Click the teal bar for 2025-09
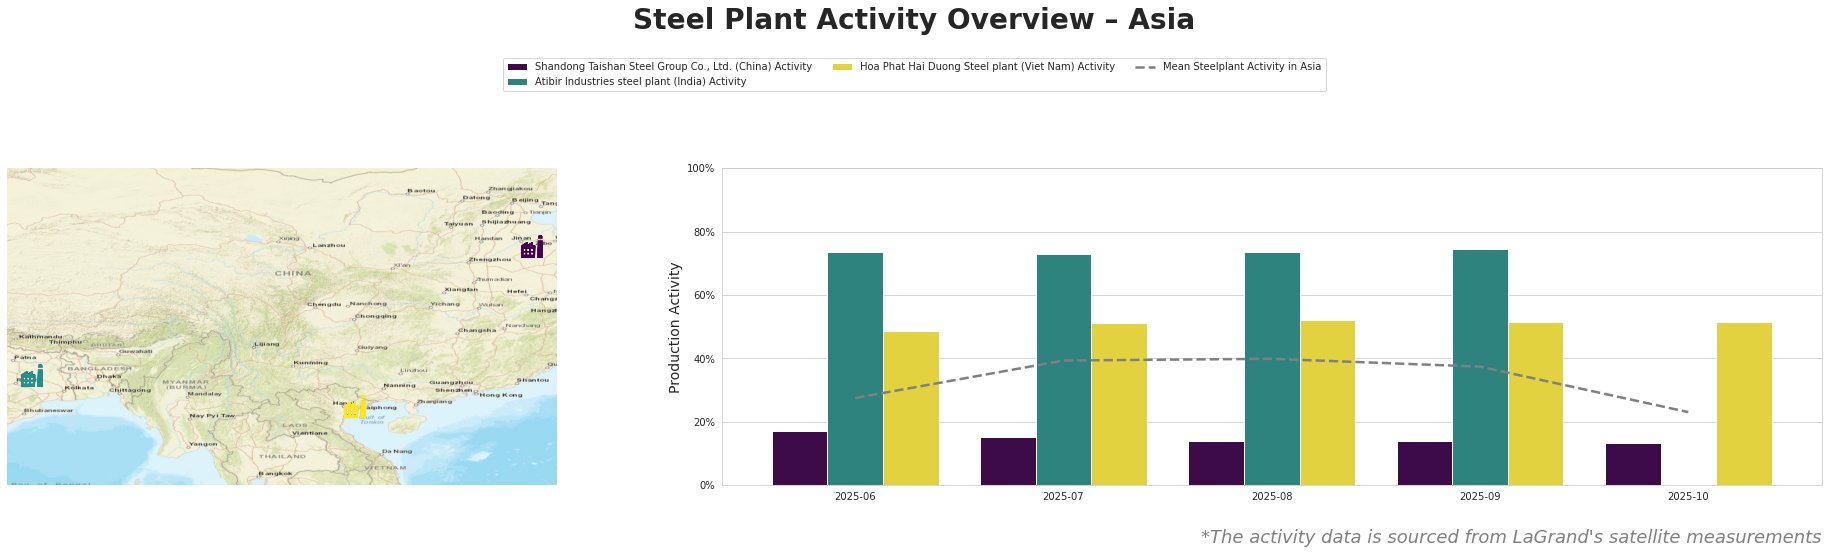The width and height of the screenshot is (1828, 554). (1480, 367)
